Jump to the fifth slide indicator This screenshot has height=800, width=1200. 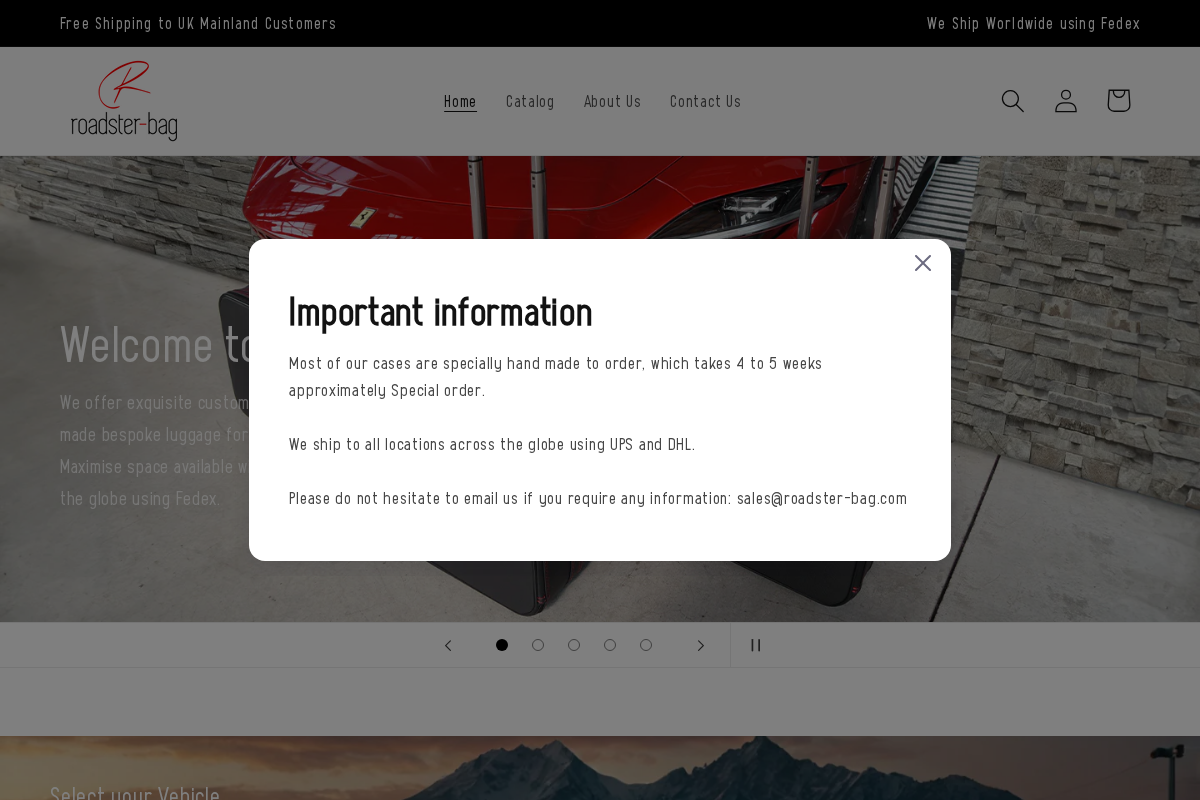pyautogui.click(x=646, y=645)
